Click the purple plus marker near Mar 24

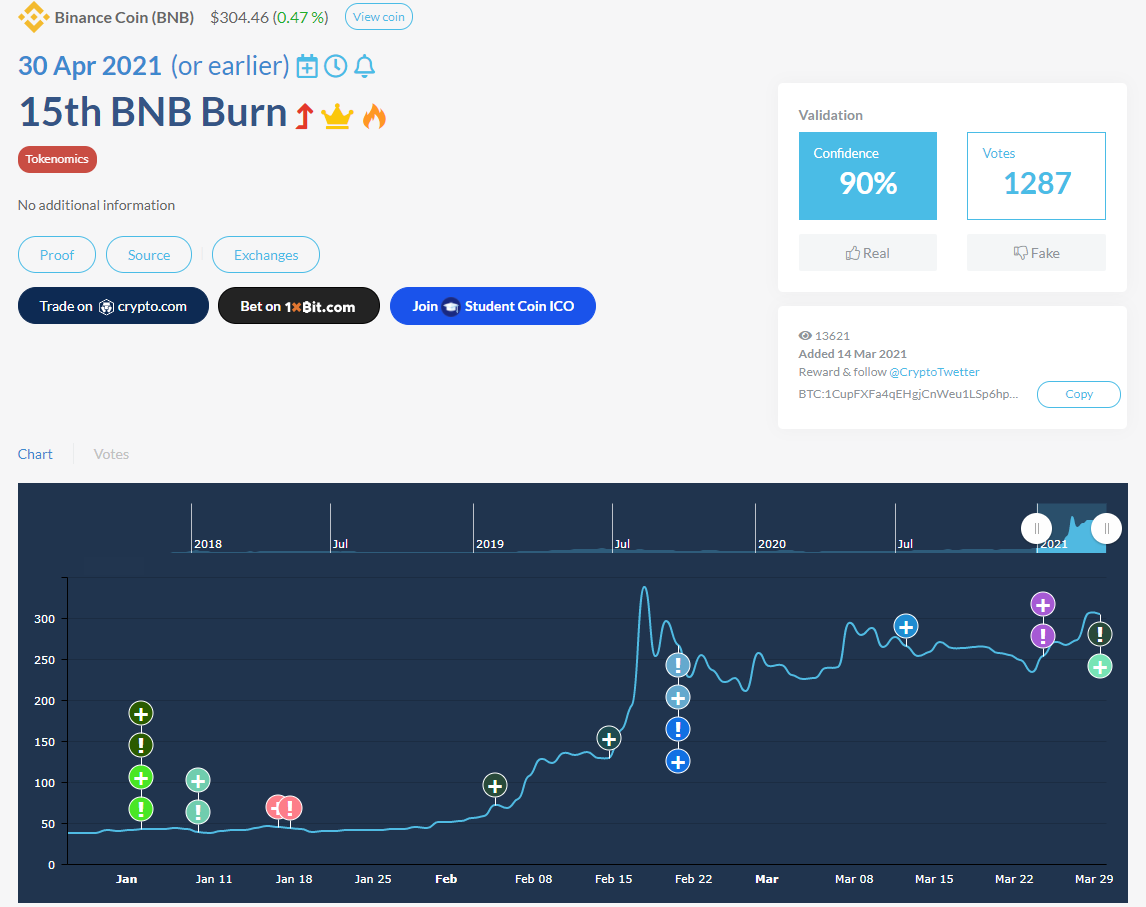(x=1043, y=604)
